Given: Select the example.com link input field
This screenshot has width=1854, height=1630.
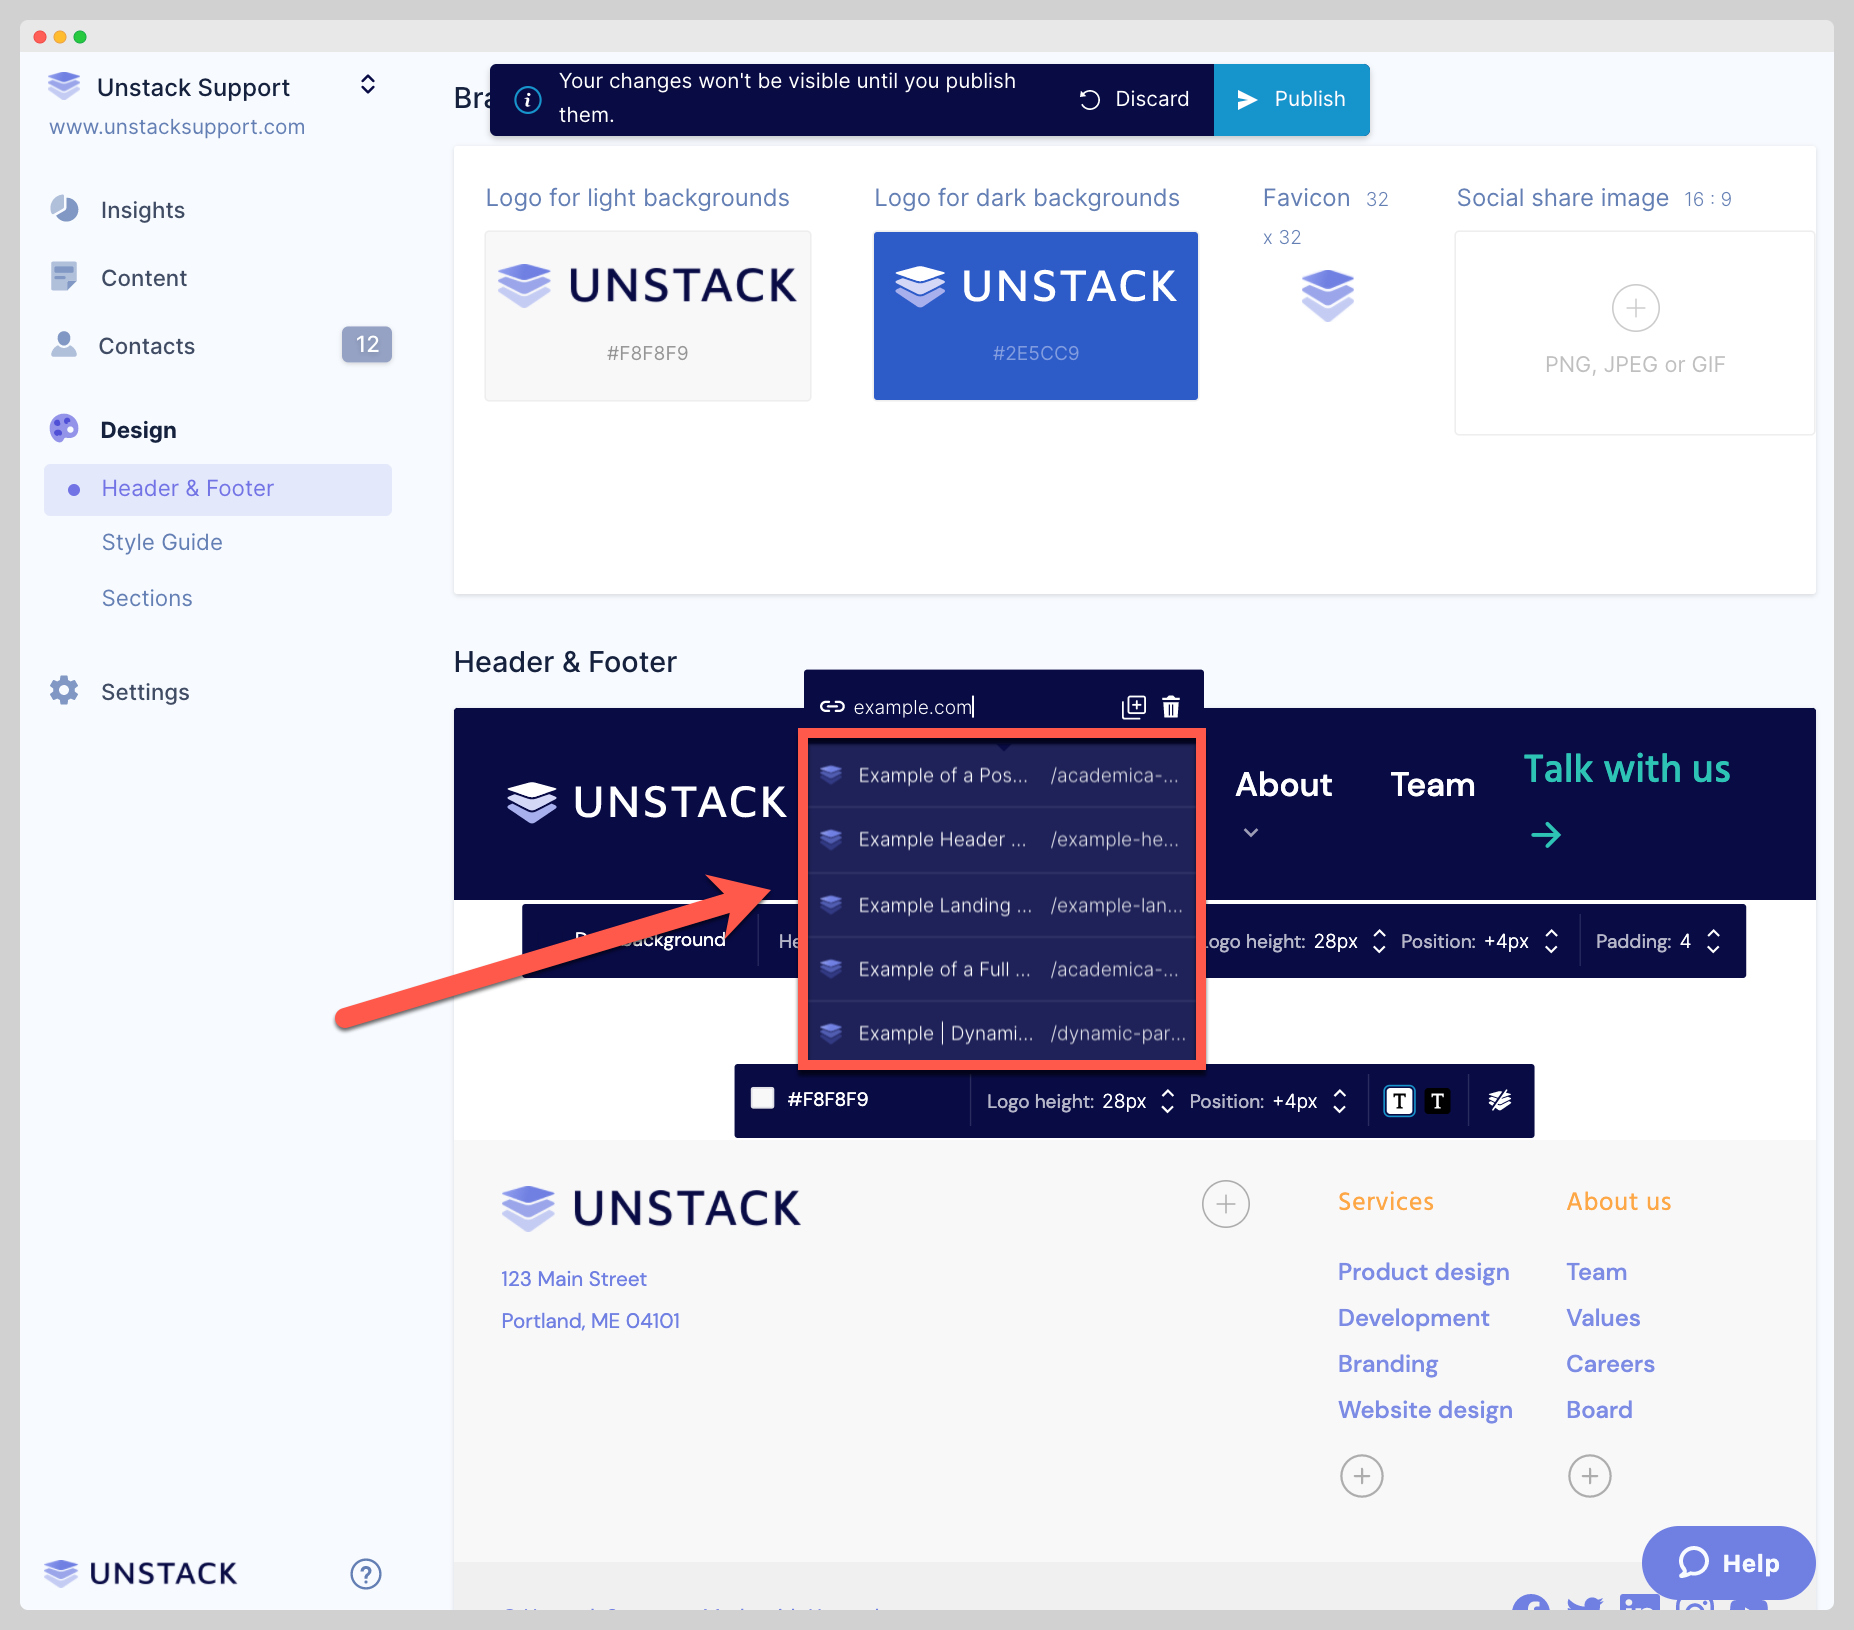Looking at the screenshot, I should 912,706.
